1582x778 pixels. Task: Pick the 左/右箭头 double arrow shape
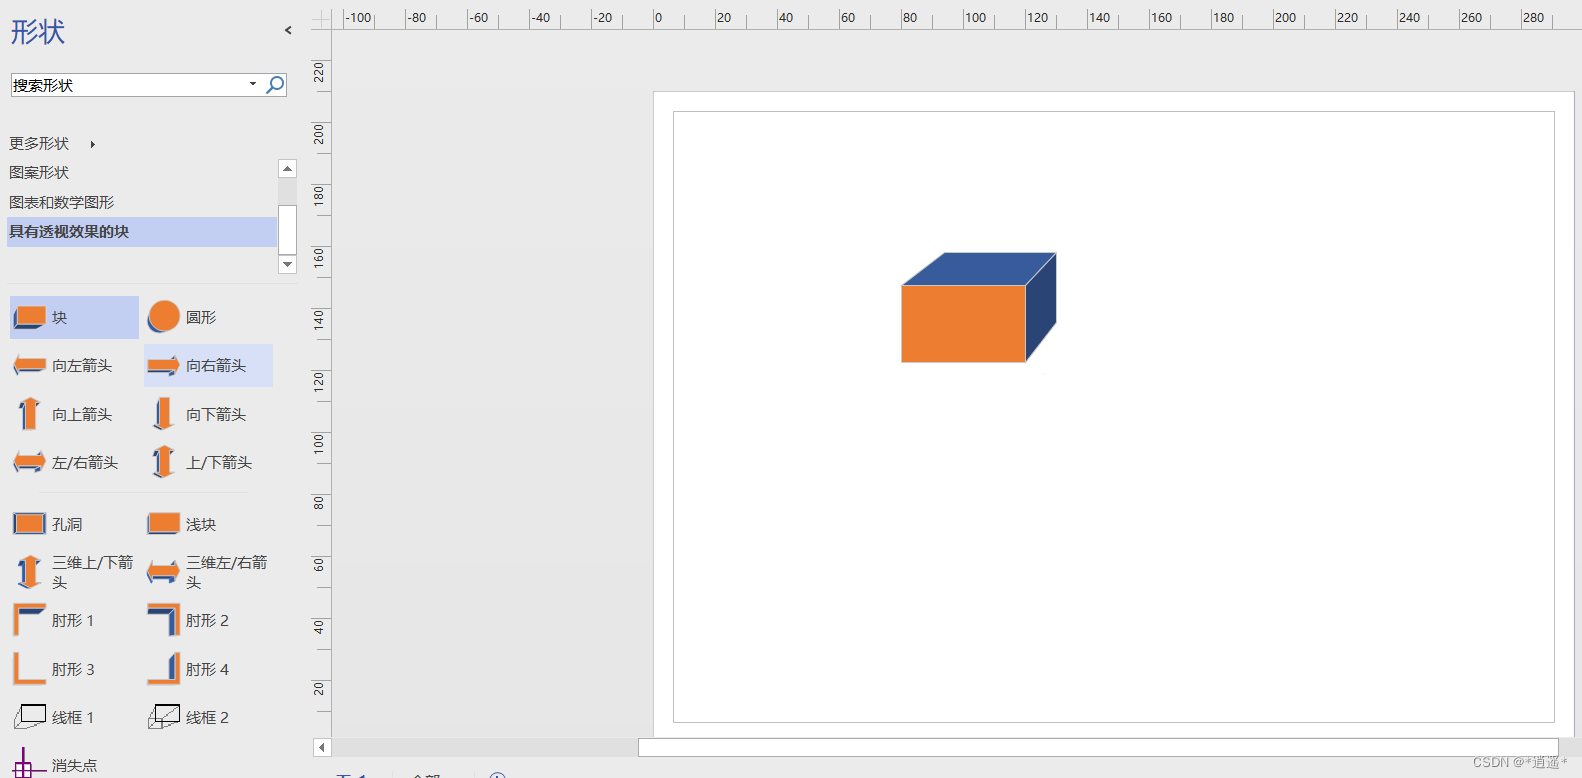[29, 462]
